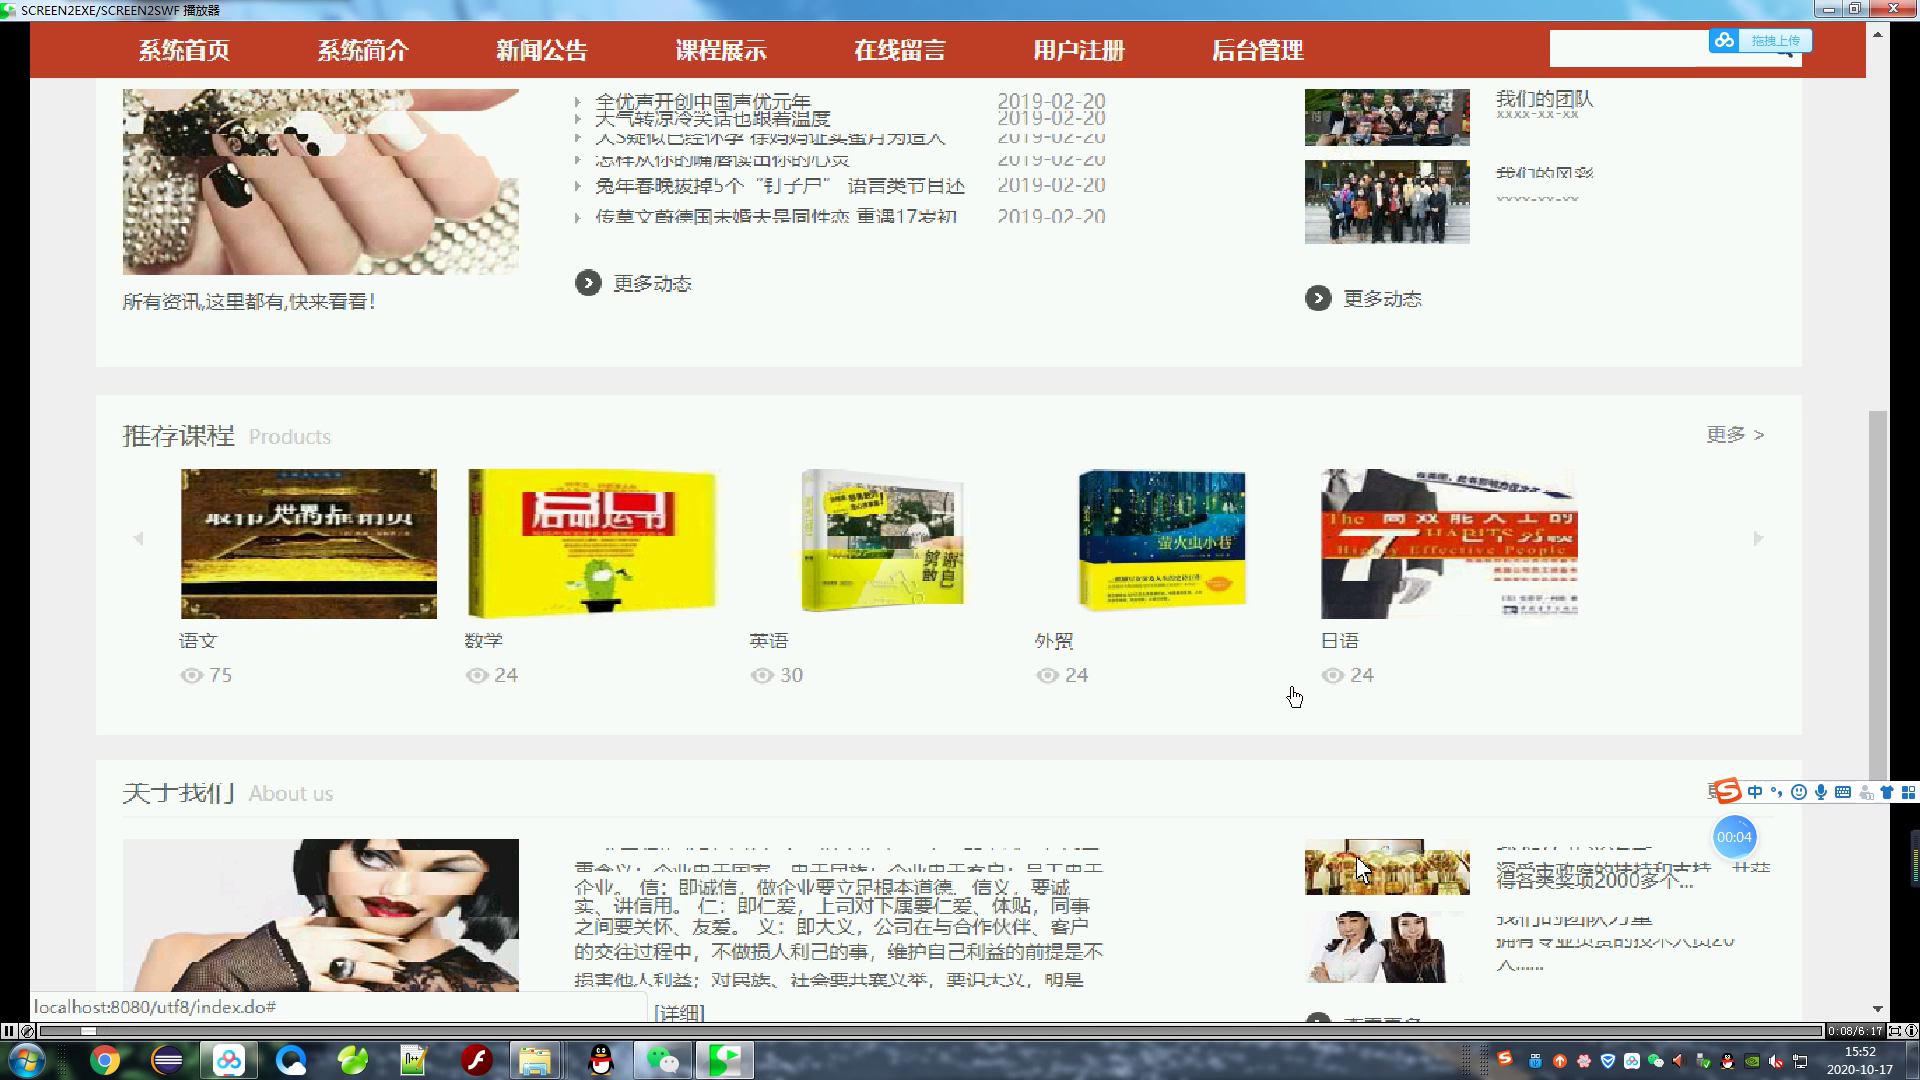Pause the Screen2SWF player playback
The height and width of the screenshot is (1080, 1920).
9,1031
